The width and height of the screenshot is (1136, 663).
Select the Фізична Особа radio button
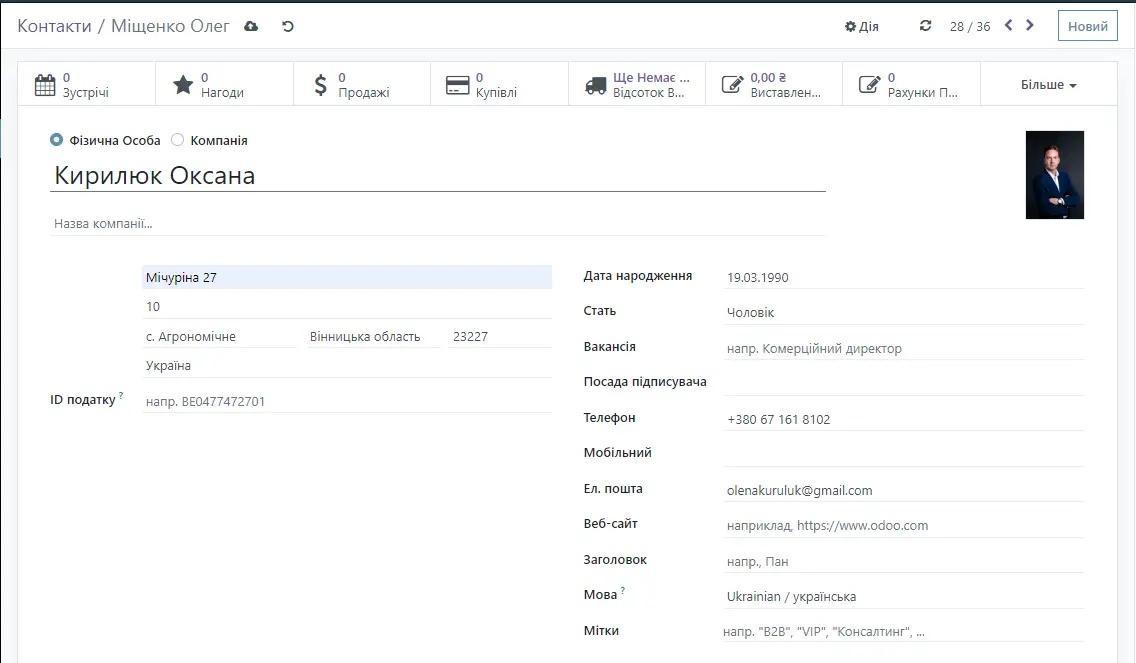pyautogui.click(x=57, y=140)
